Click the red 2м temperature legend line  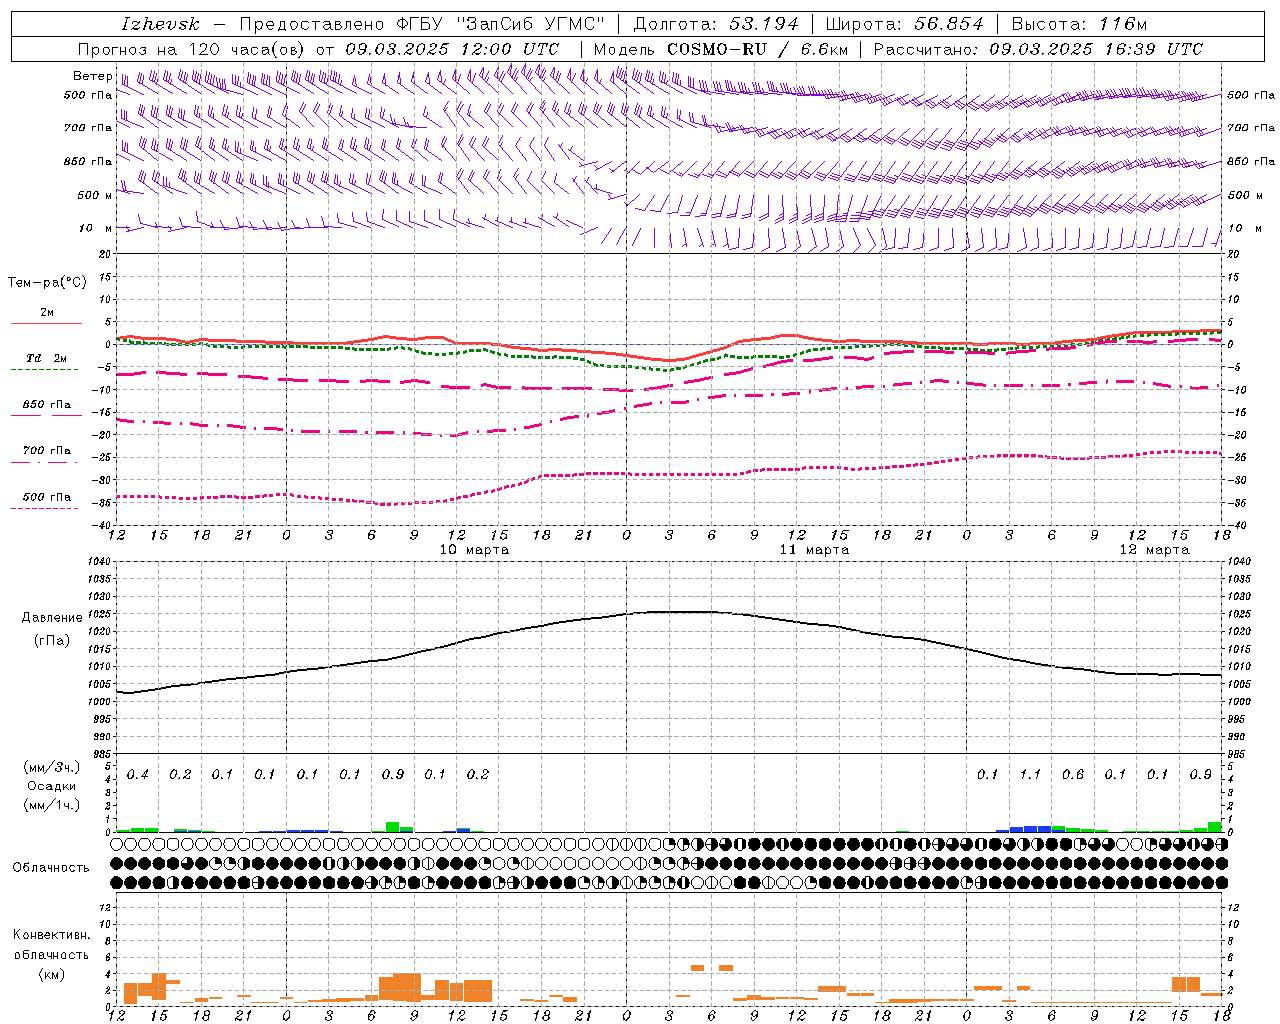(x=46, y=324)
